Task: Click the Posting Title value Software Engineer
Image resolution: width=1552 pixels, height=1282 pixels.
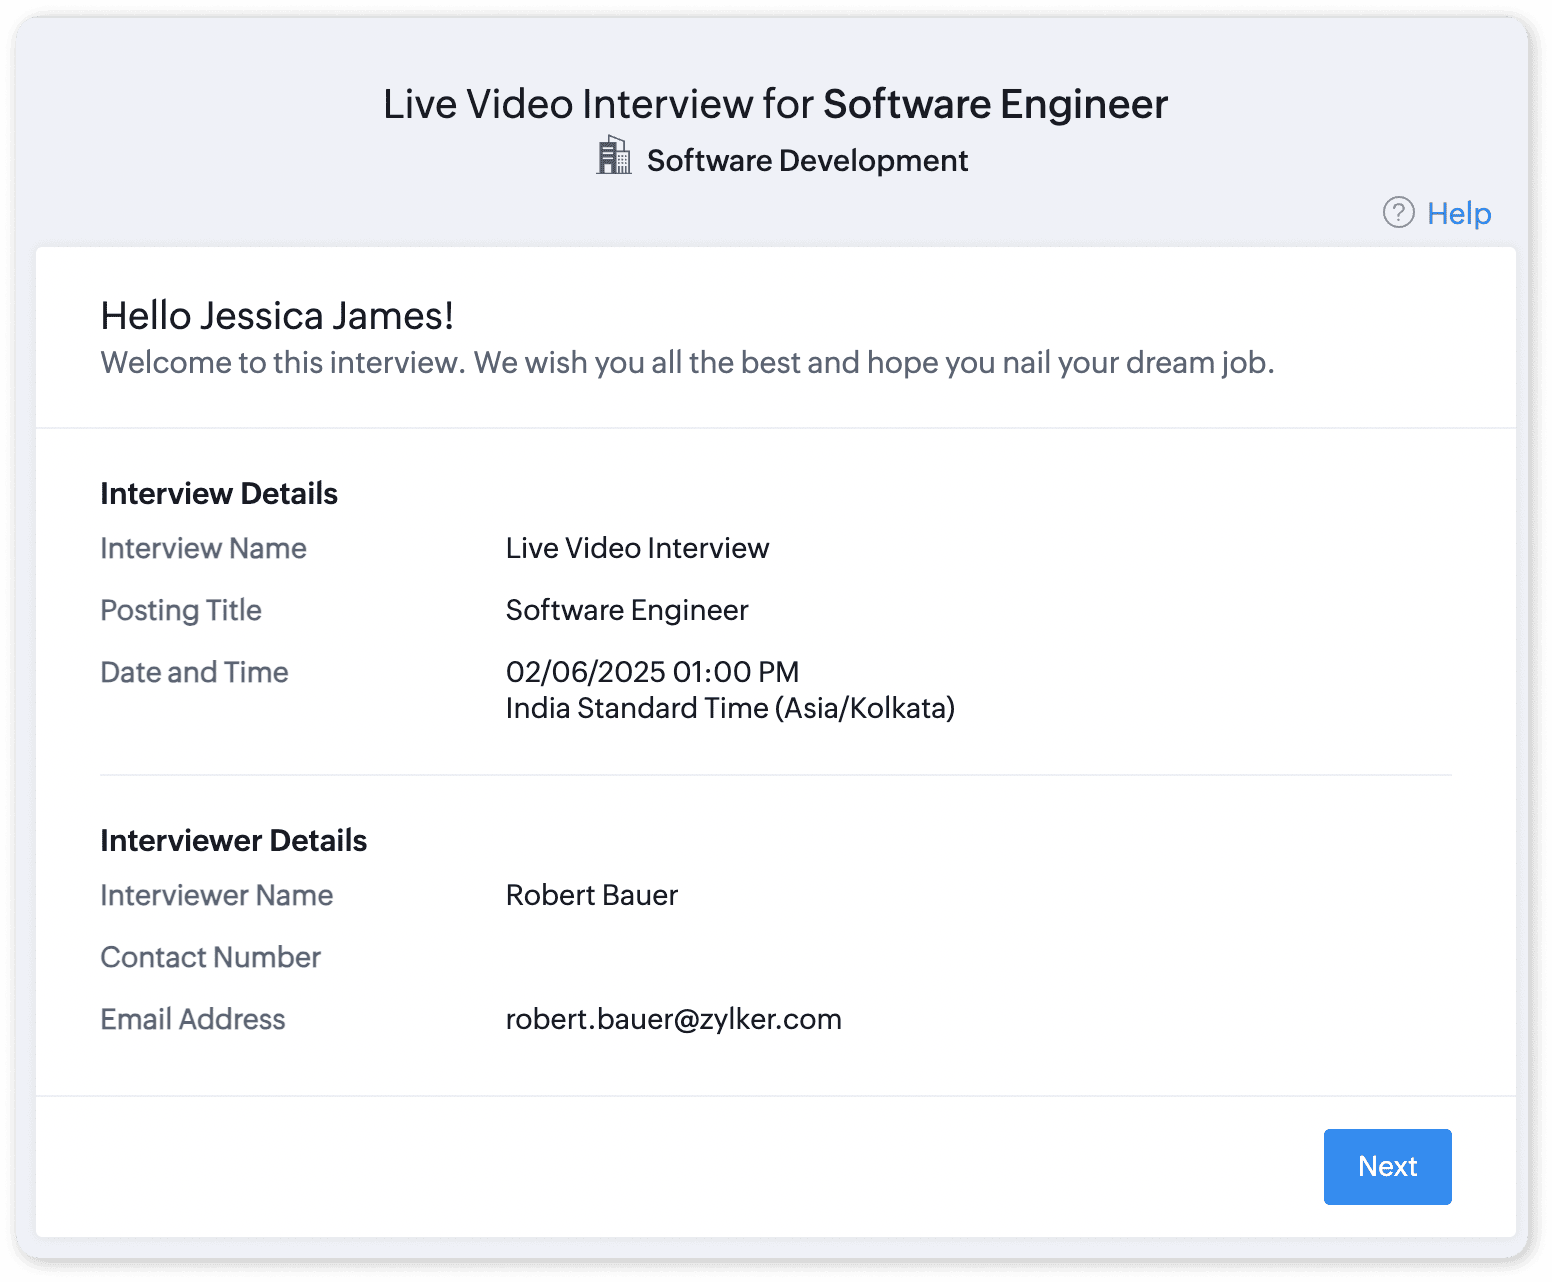Action: click(627, 610)
